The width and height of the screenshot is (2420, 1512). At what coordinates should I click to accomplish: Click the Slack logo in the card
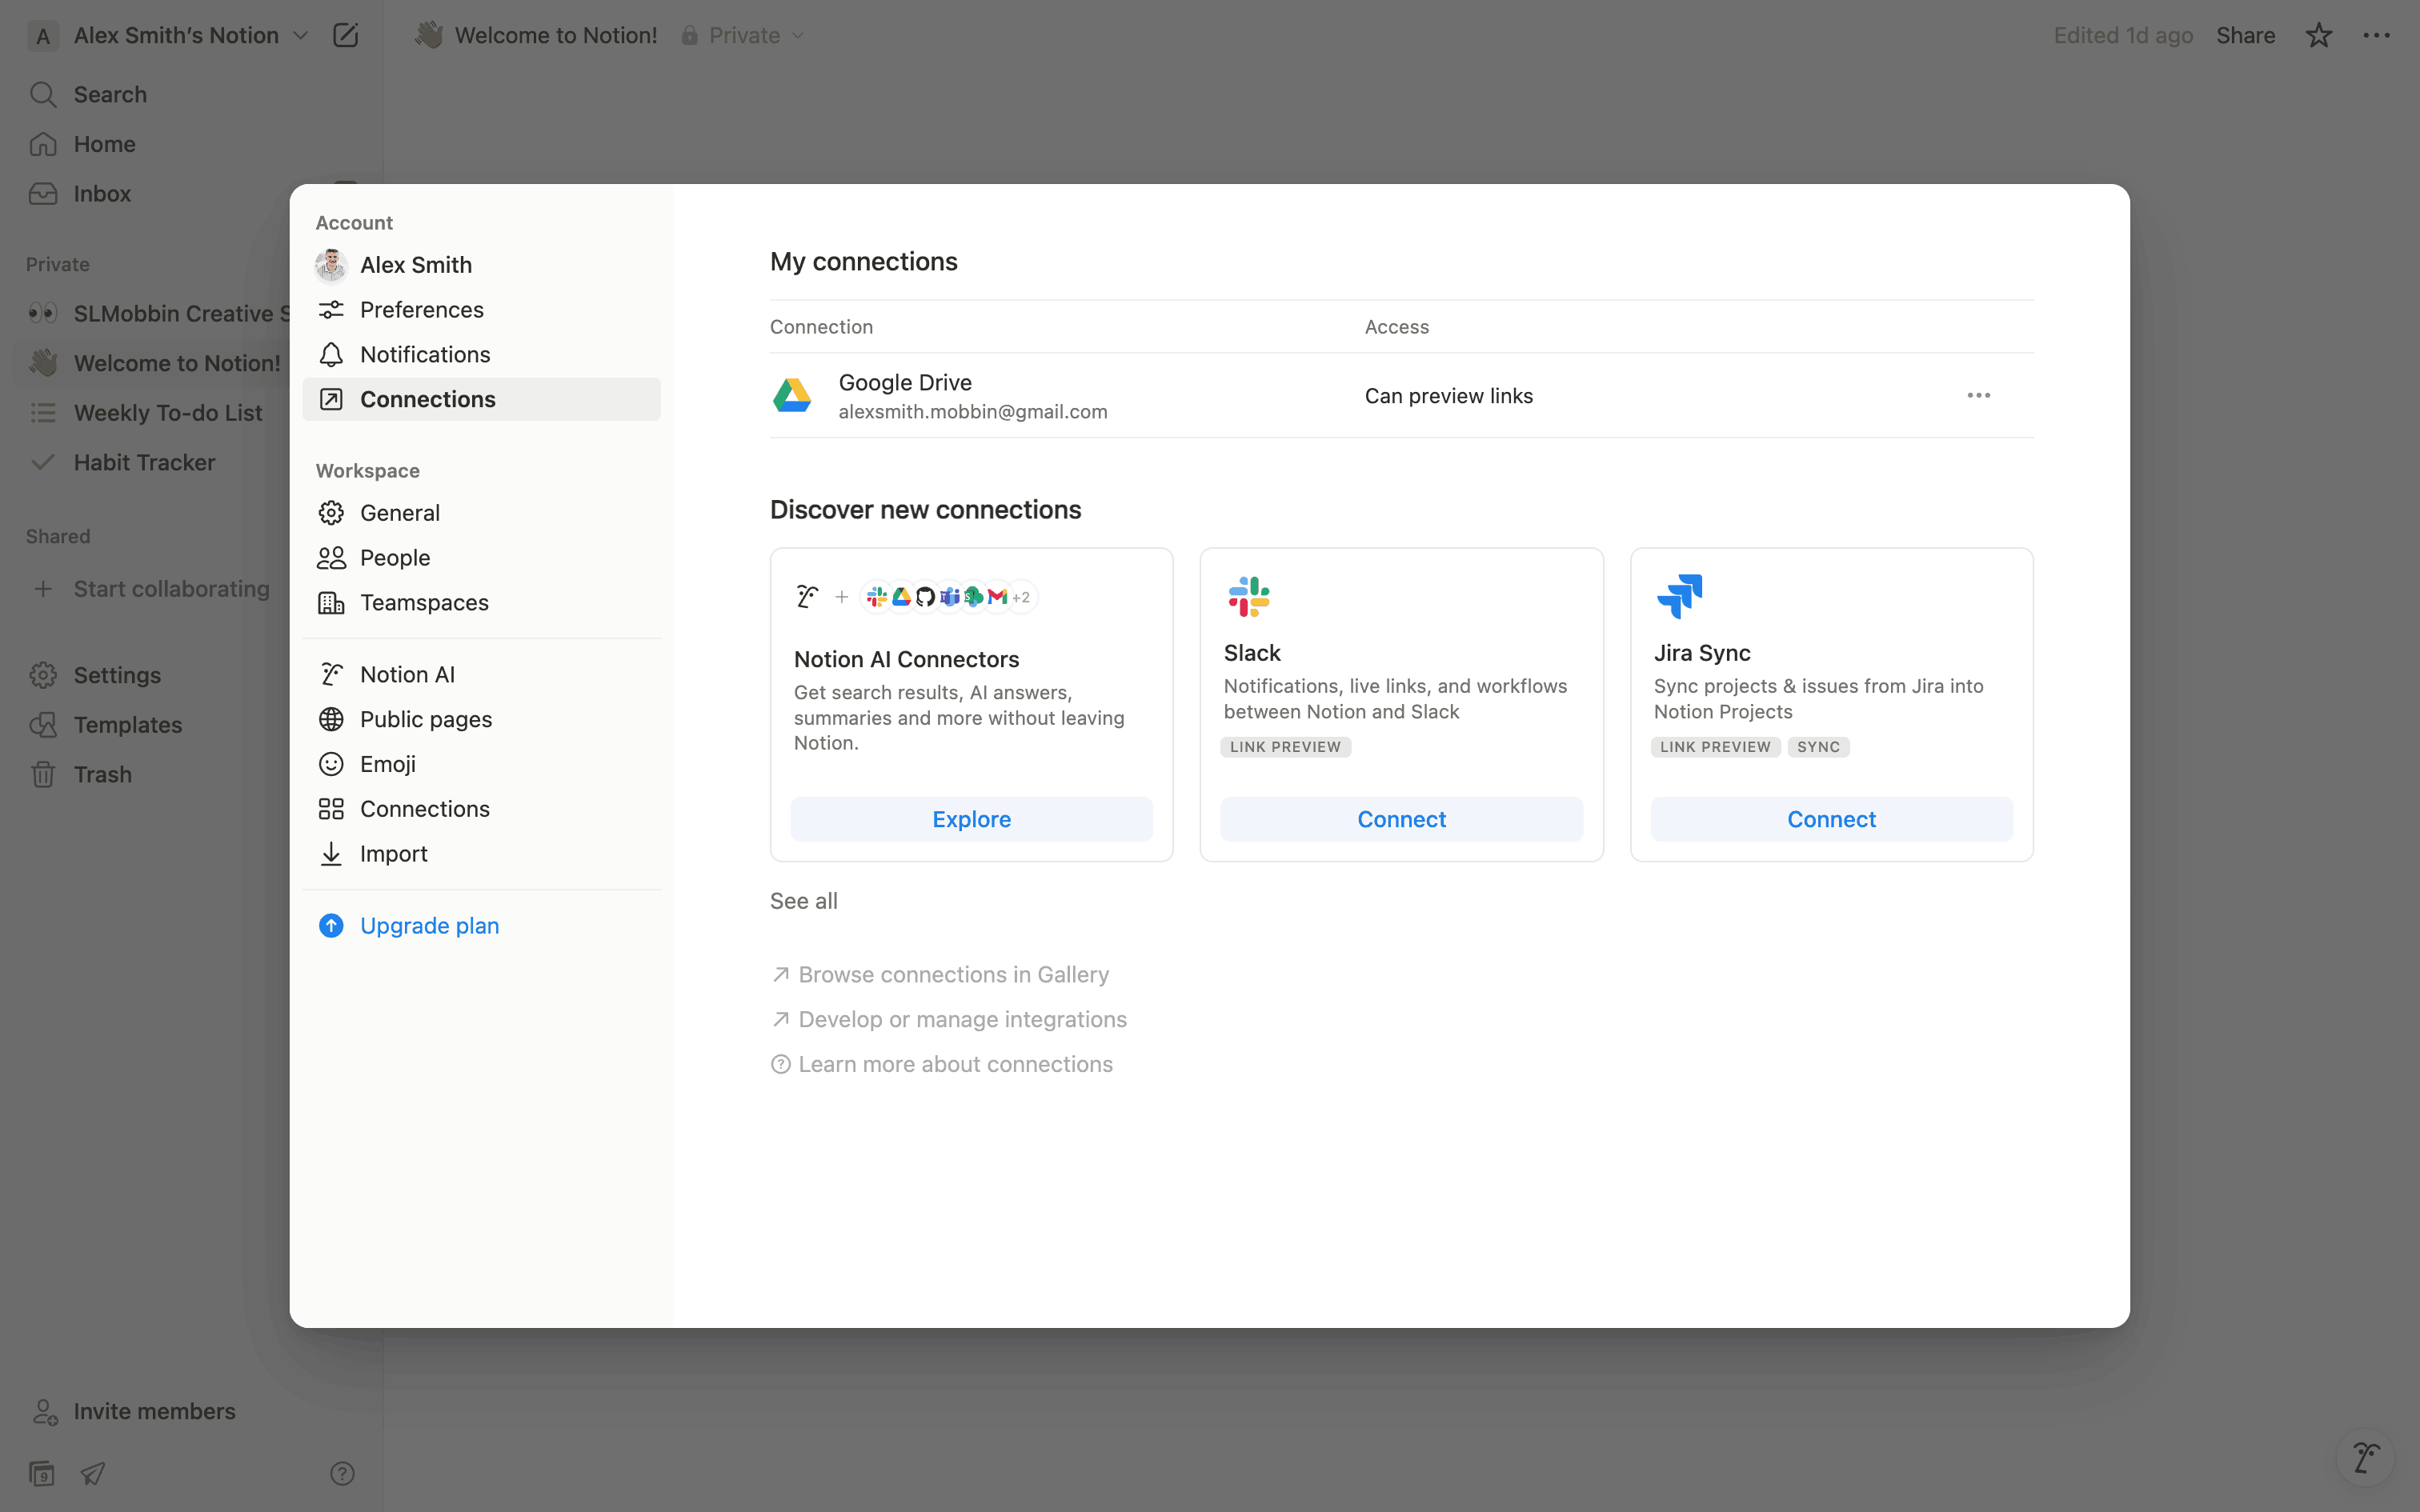[x=1248, y=596]
